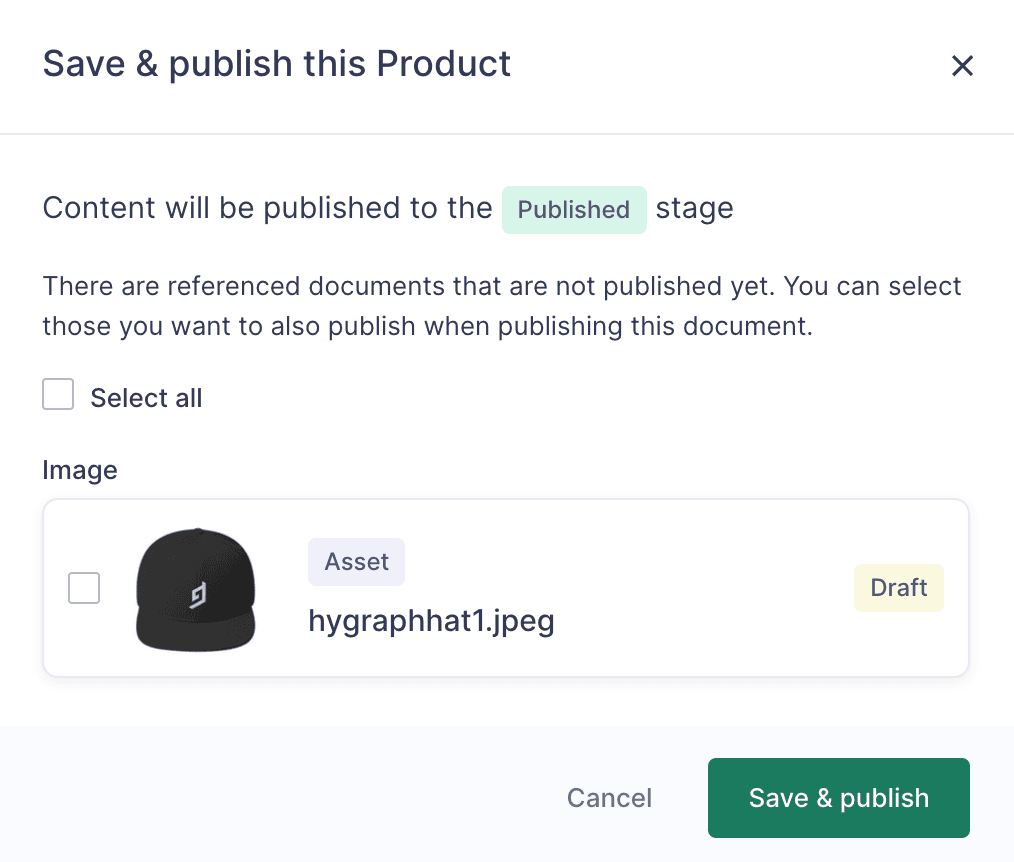Image resolution: width=1014 pixels, height=862 pixels.
Task: Click the Content will be published text
Action: (267, 208)
